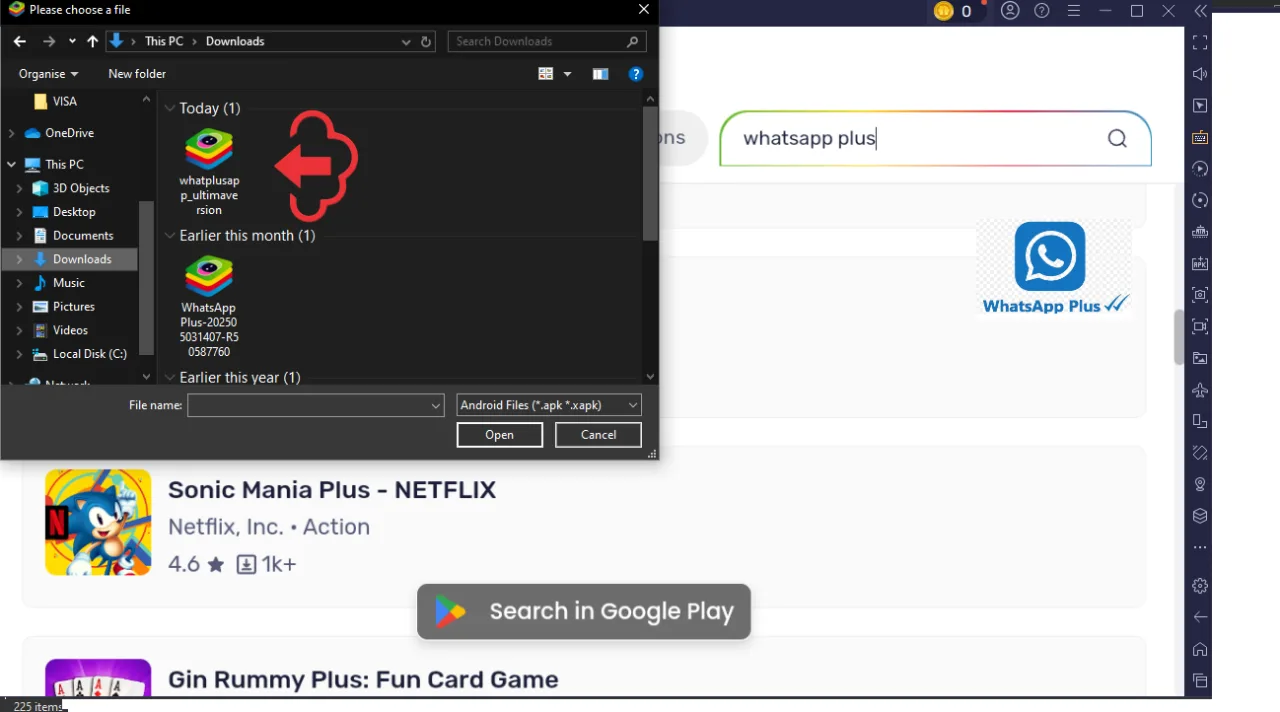This screenshot has height=712, width=1280.
Task: Select the whatplusapp_ultimaversion APK file
Action: point(209,172)
